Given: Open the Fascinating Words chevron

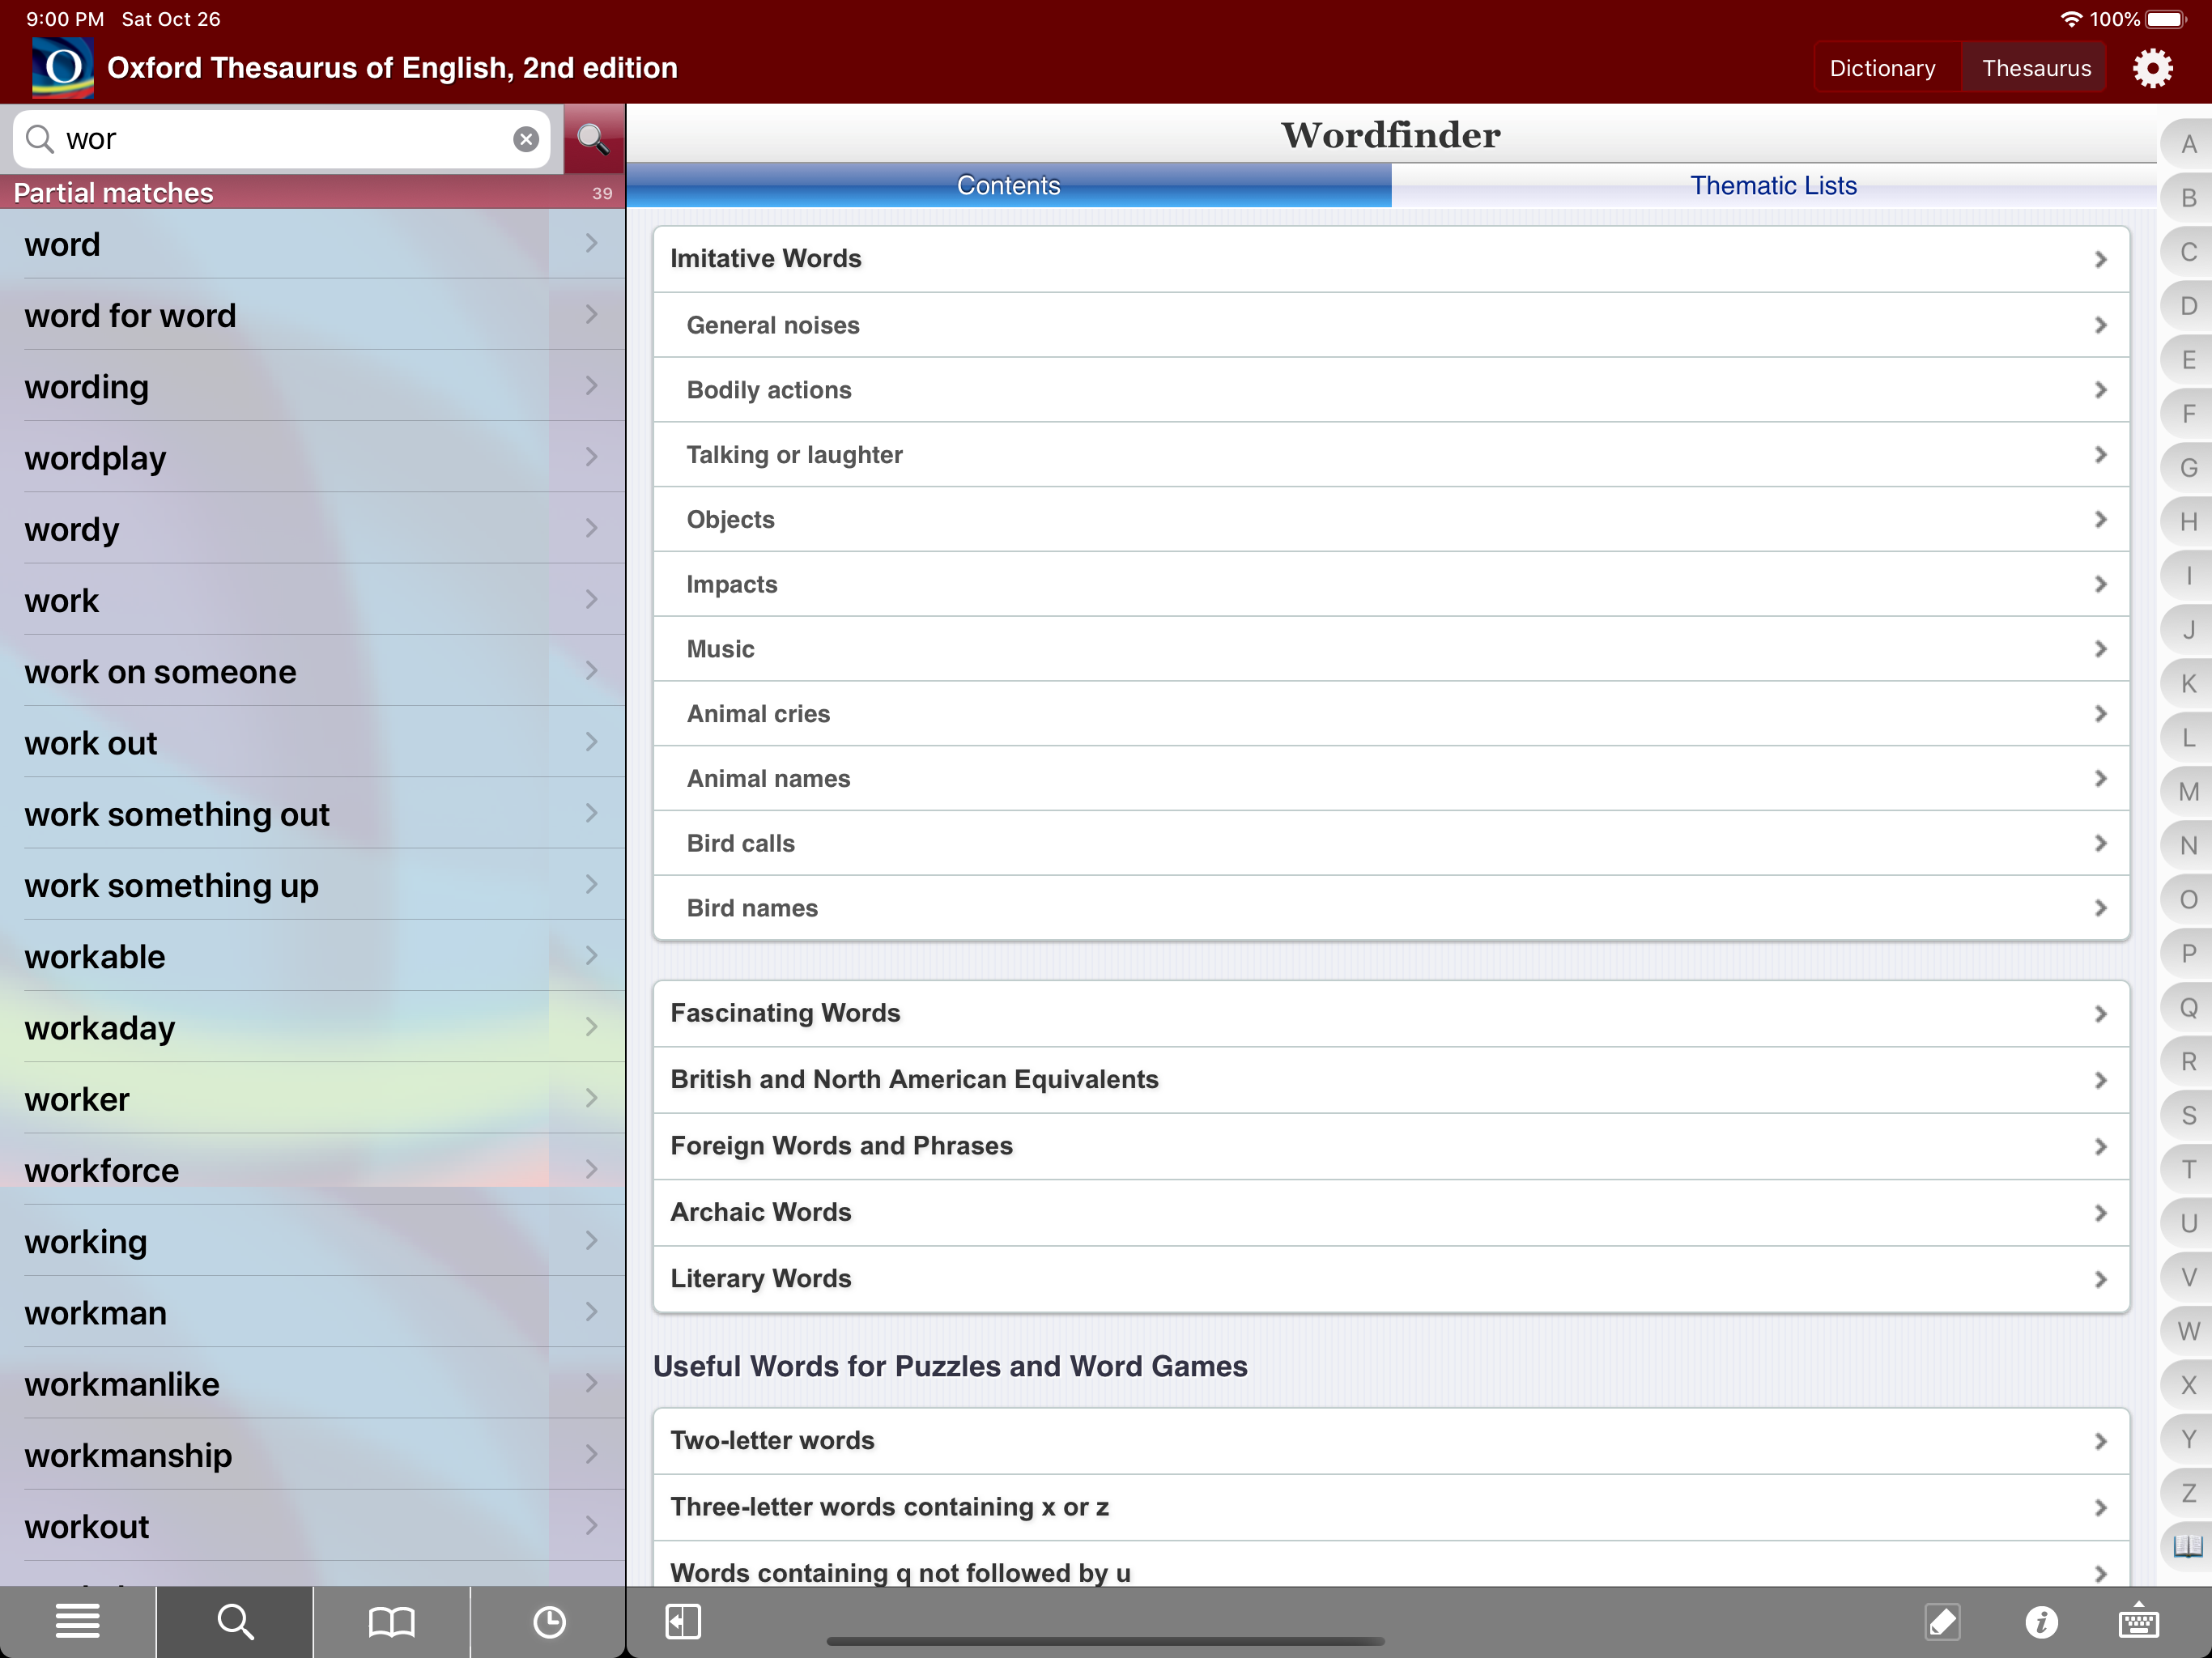Looking at the screenshot, I should point(2100,1014).
